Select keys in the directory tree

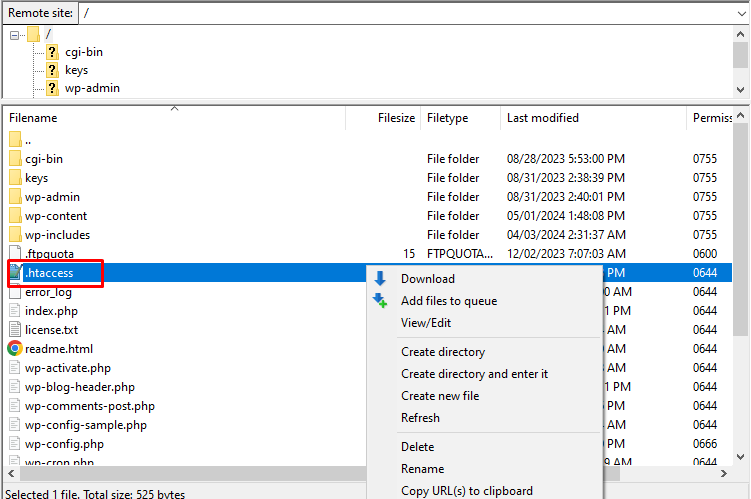point(77,70)
